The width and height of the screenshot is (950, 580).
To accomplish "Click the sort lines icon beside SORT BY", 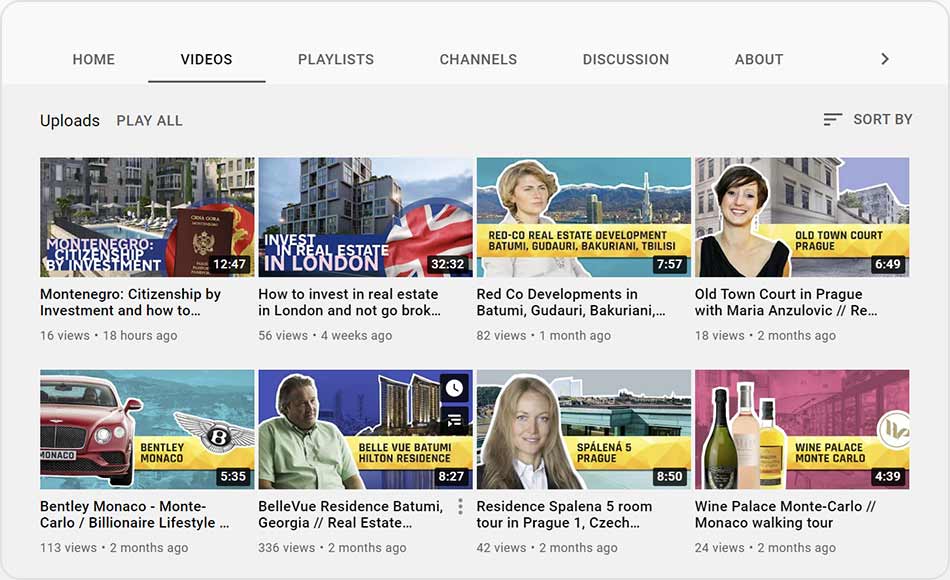I will [832, 119].
